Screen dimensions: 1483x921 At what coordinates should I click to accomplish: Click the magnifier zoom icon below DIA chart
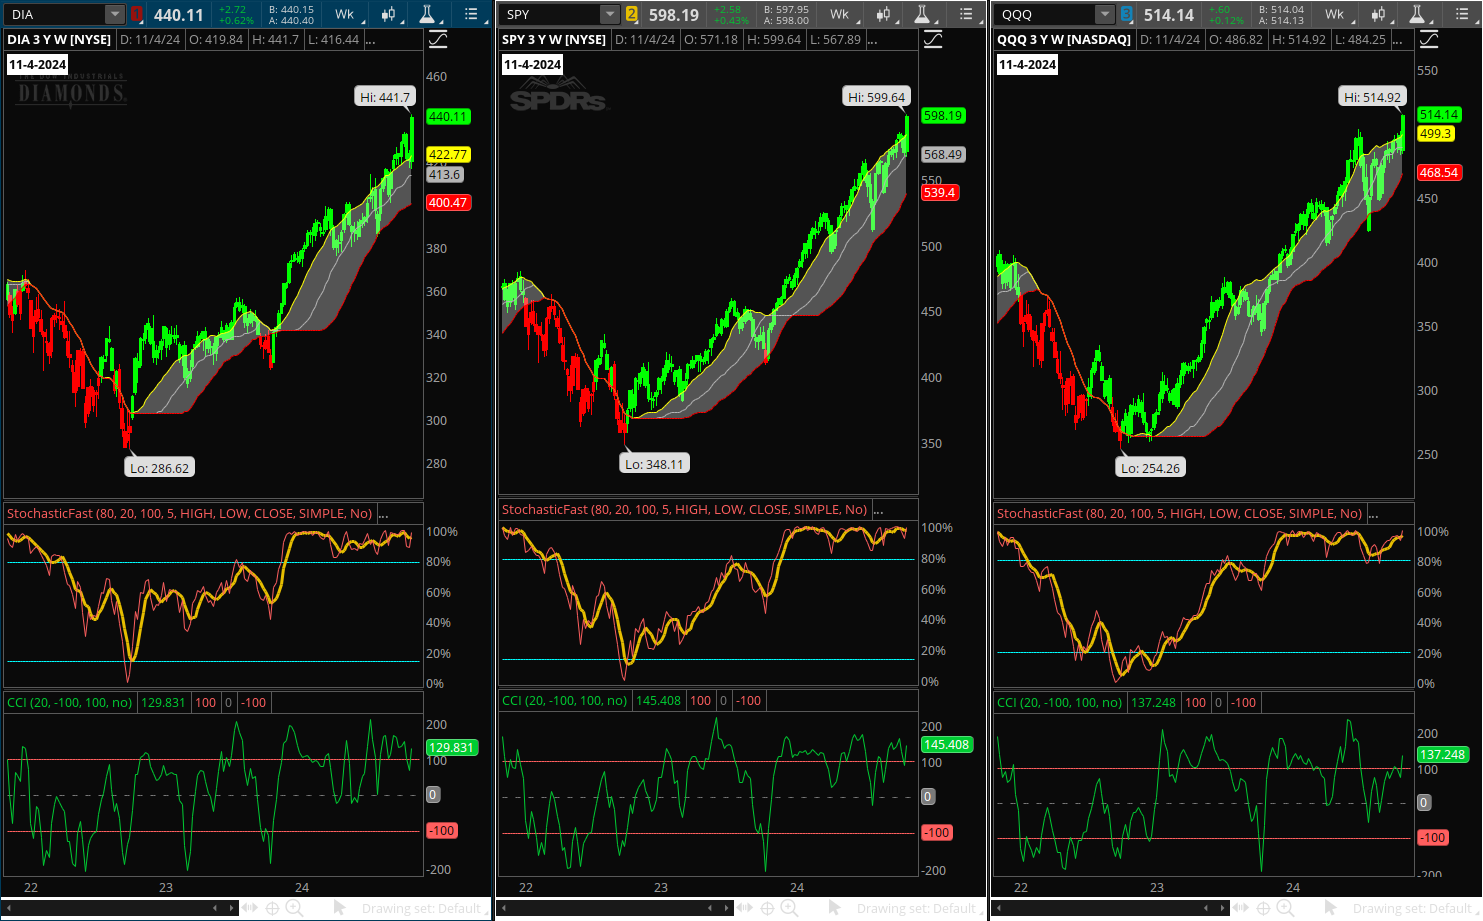(294, 908)
